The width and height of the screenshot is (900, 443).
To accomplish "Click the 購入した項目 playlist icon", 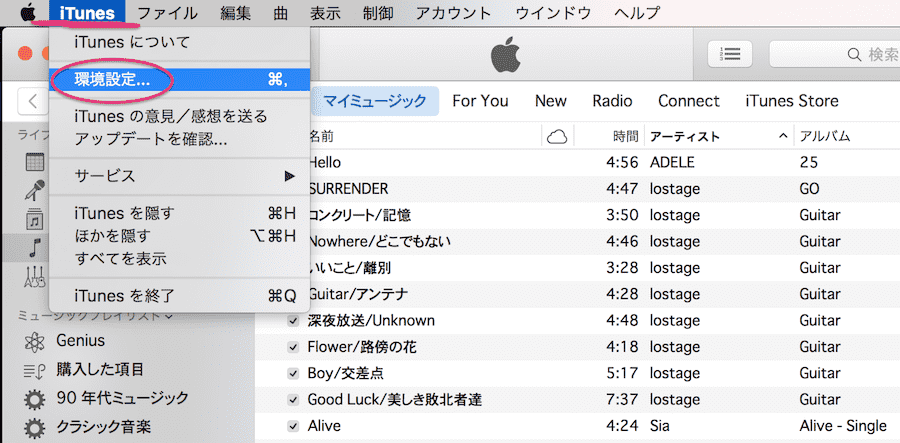I will (34, 371).
